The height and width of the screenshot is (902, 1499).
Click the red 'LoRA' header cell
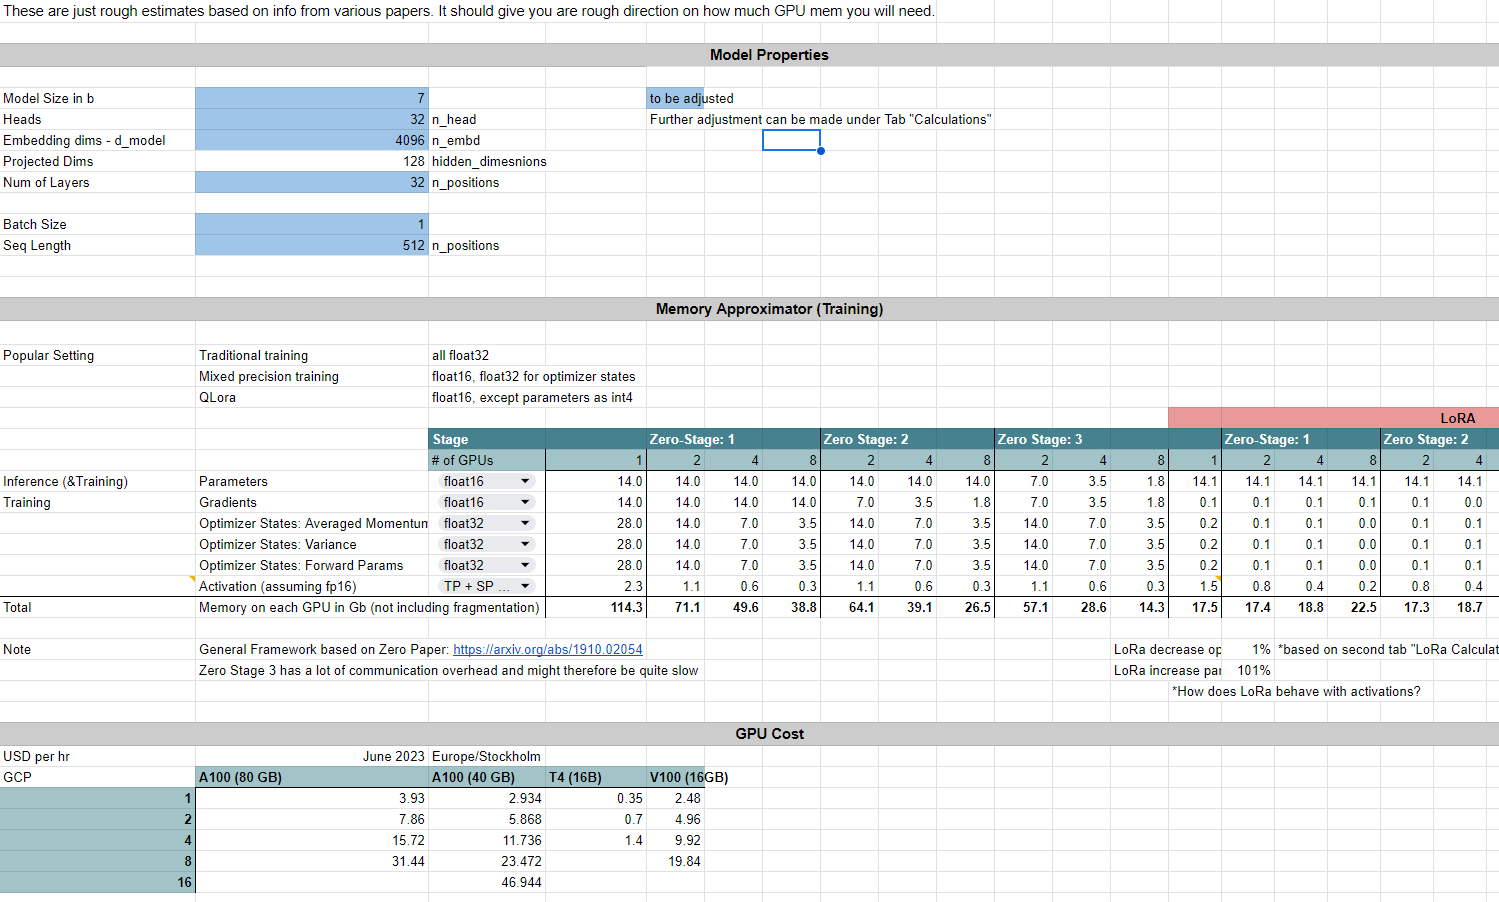(1333, 418)
